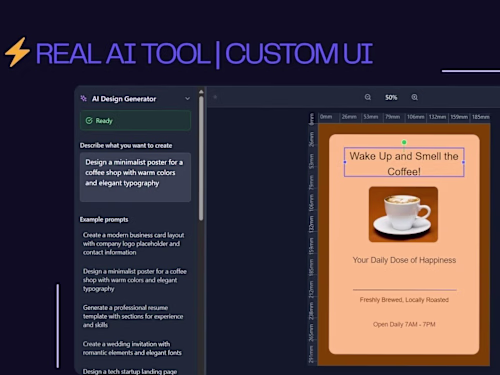Select the coffee cup image on poster
This screenshot has height=375, width=500.
pyautogui.click(x=403, y=214)
